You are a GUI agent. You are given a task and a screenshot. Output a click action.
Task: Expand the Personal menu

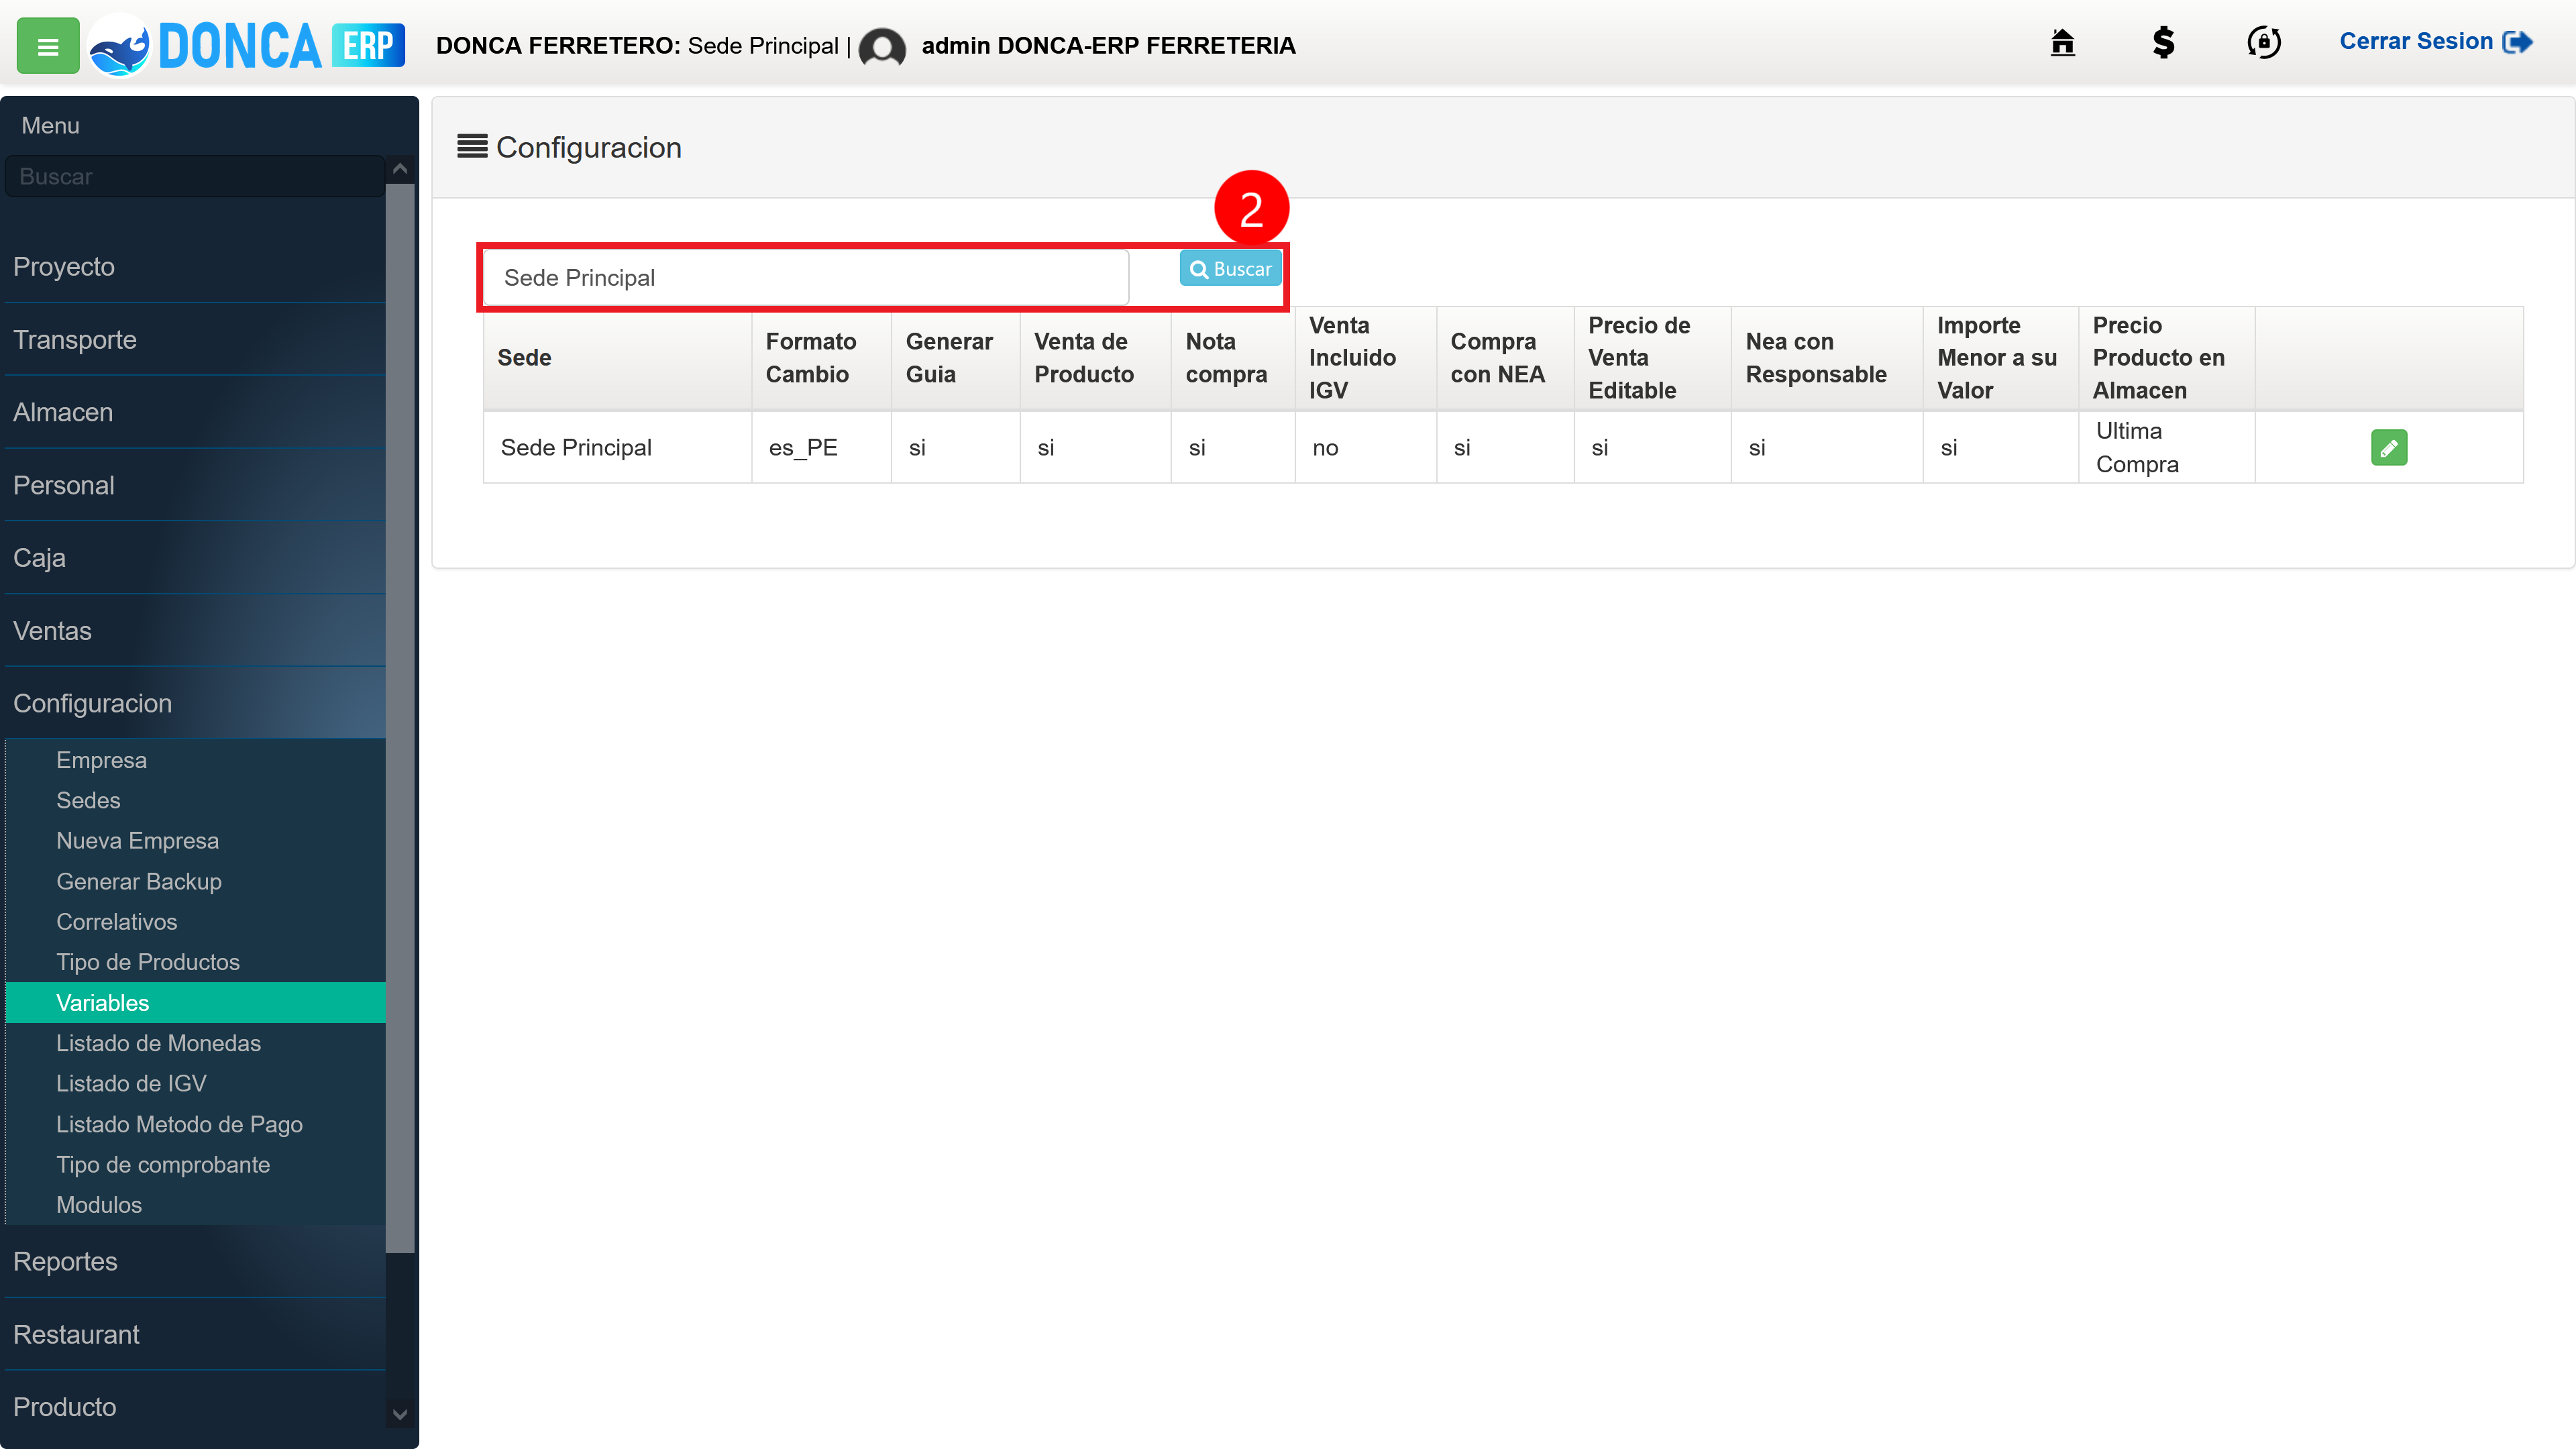point(195,486)
